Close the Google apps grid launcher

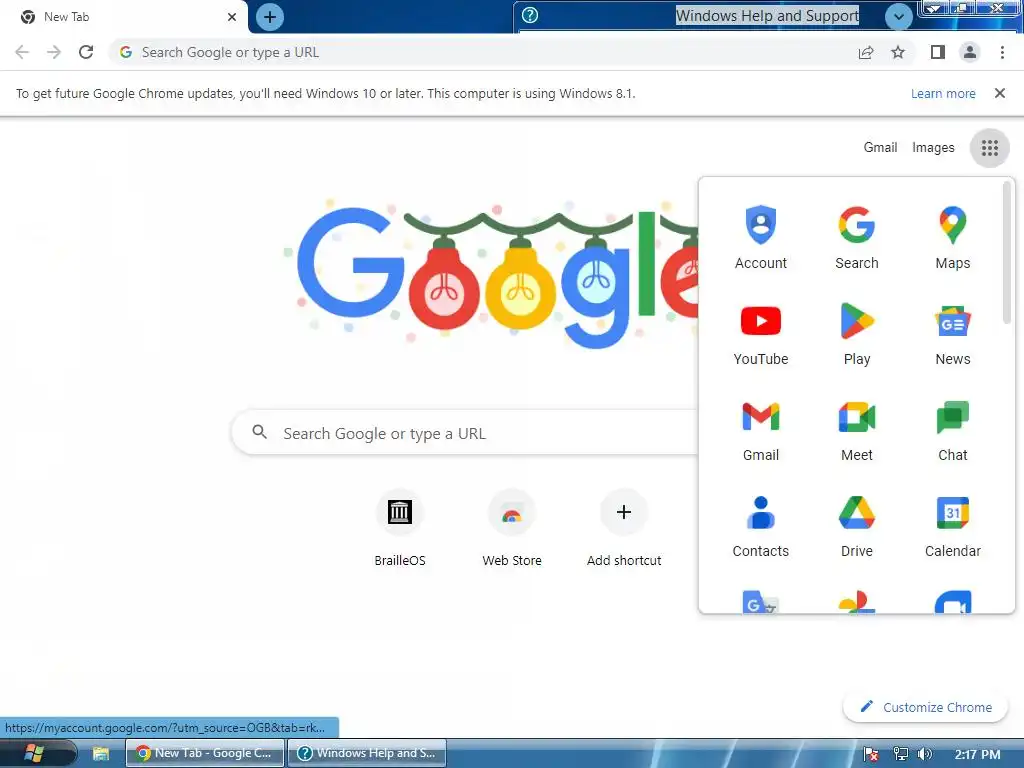(989, 148)
